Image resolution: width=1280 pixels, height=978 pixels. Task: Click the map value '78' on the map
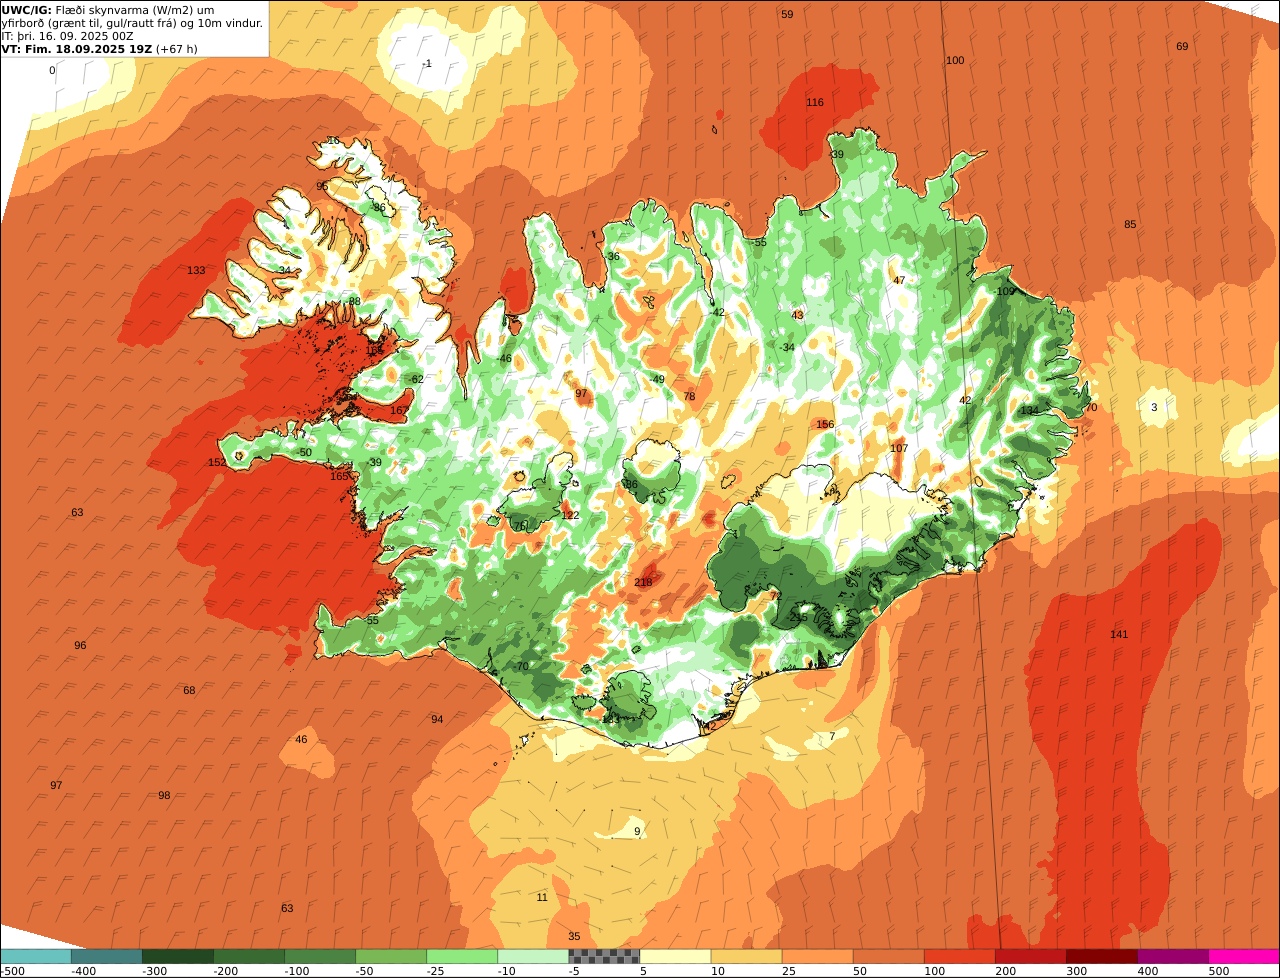point(689,397)
